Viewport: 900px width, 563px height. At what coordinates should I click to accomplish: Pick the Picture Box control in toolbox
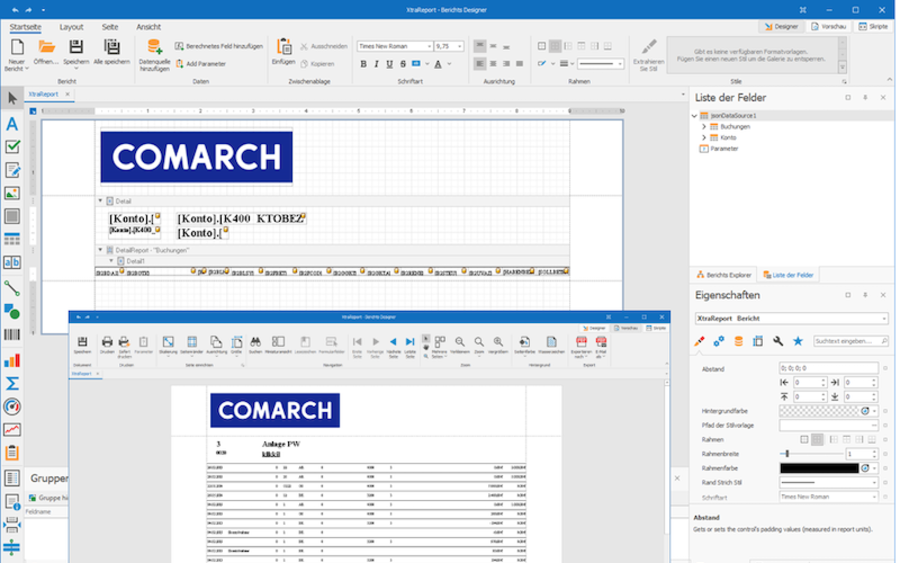(12, 193)
